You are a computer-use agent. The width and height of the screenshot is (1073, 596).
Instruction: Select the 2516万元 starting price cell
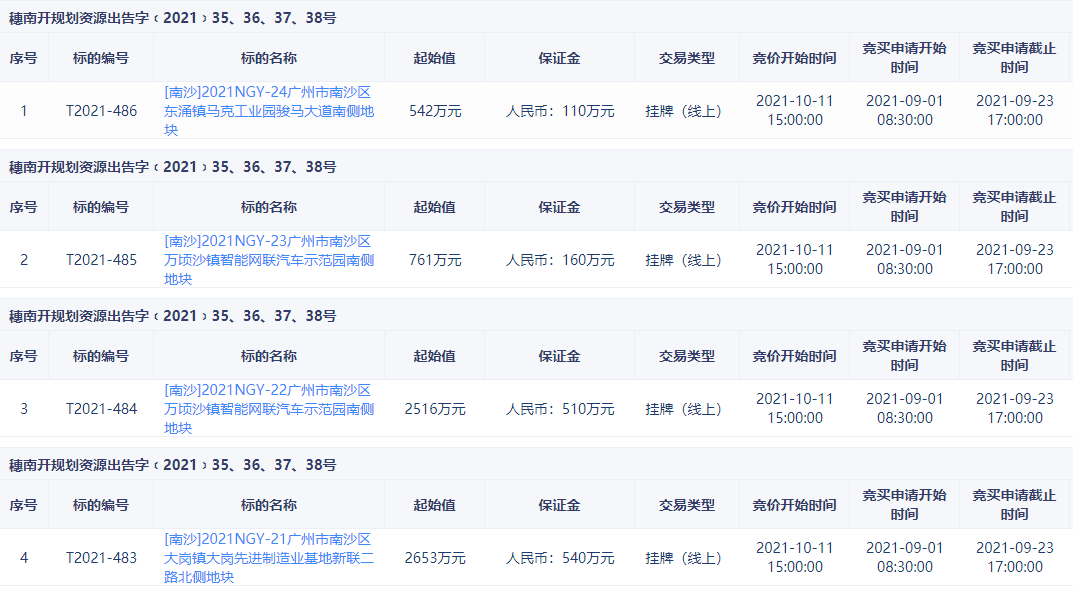pos(435,409)
